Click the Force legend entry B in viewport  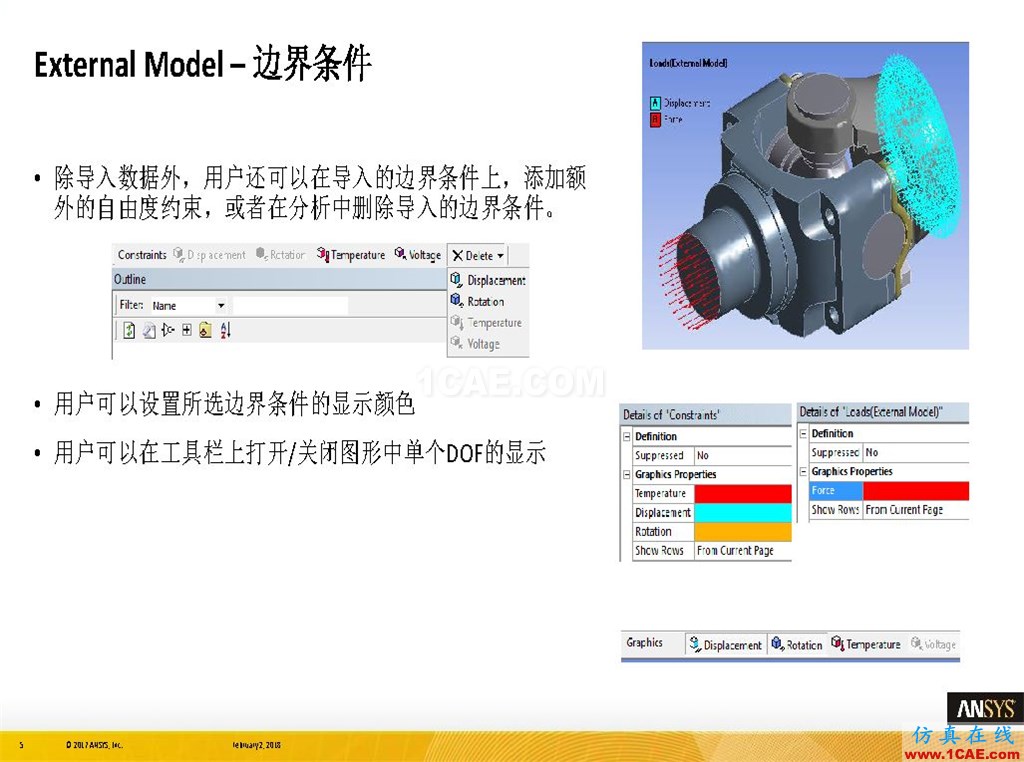666,119
